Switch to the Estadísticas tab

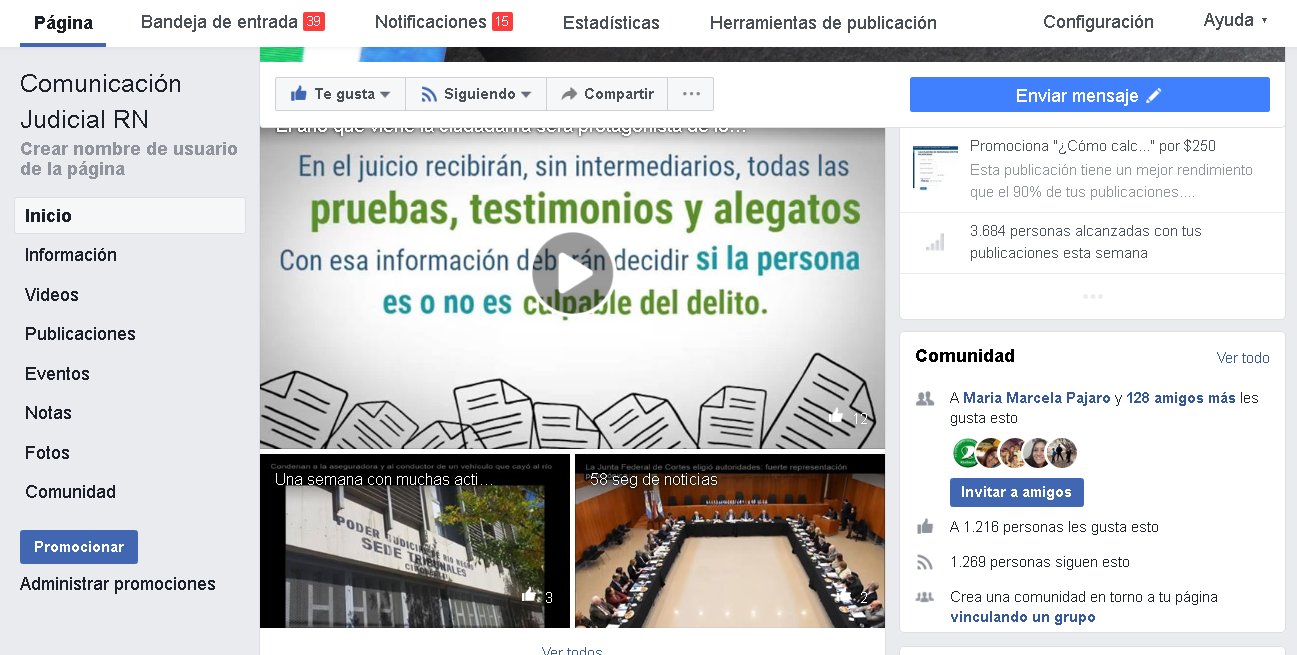[611, 20]
